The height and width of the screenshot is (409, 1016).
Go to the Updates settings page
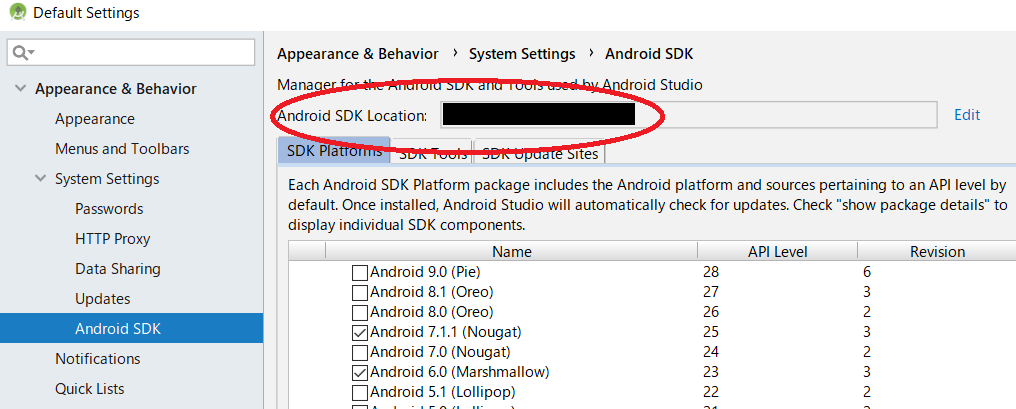(x=102, y=299)
